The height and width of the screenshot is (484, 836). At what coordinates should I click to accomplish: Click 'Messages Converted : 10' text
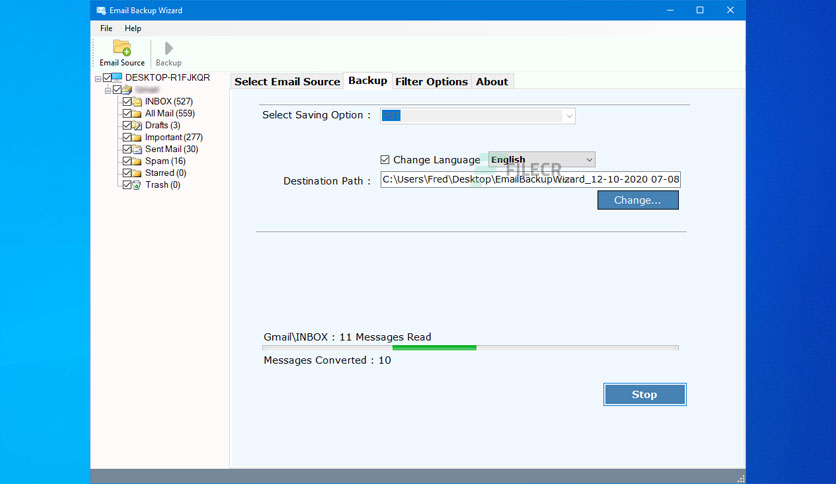327,360
